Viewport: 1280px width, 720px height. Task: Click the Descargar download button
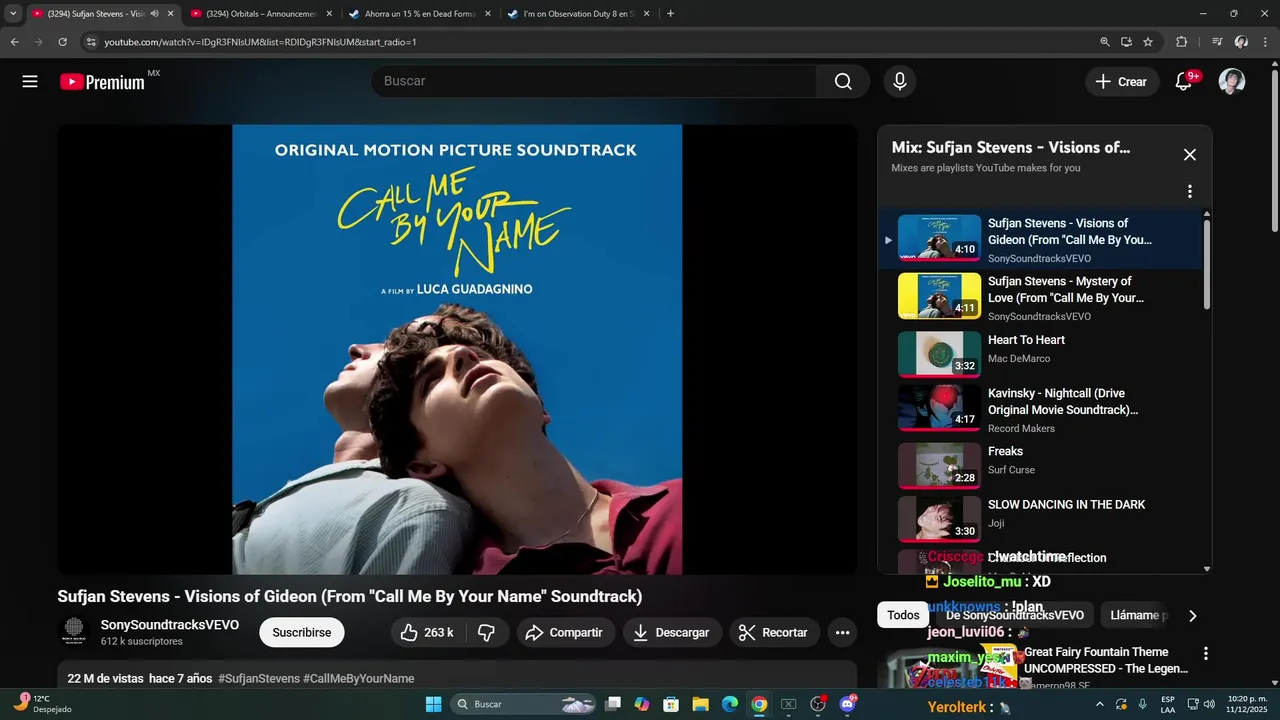tap(672, 632)
